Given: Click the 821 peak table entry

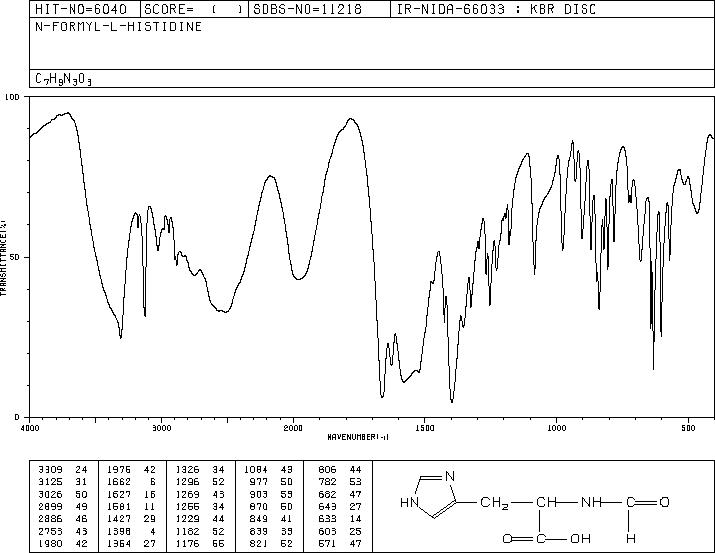Looking at the screenshot, I should coord(272,543).
